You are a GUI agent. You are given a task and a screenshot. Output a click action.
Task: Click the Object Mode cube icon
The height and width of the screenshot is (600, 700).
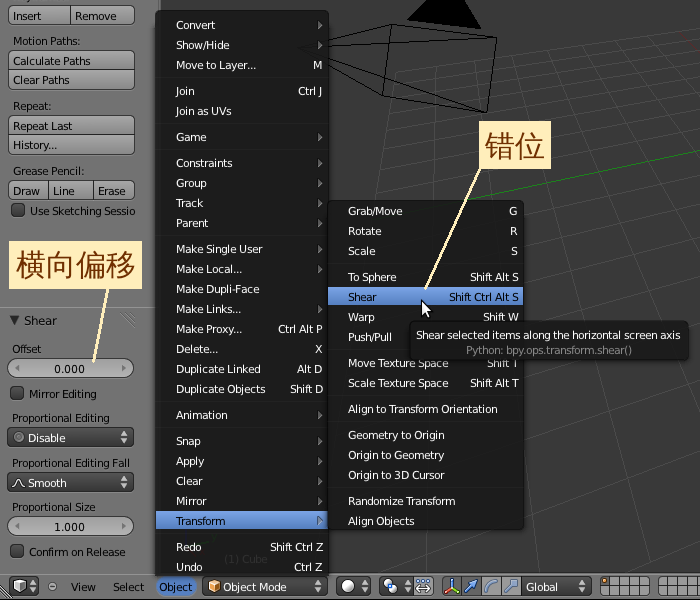click(215, 586)
